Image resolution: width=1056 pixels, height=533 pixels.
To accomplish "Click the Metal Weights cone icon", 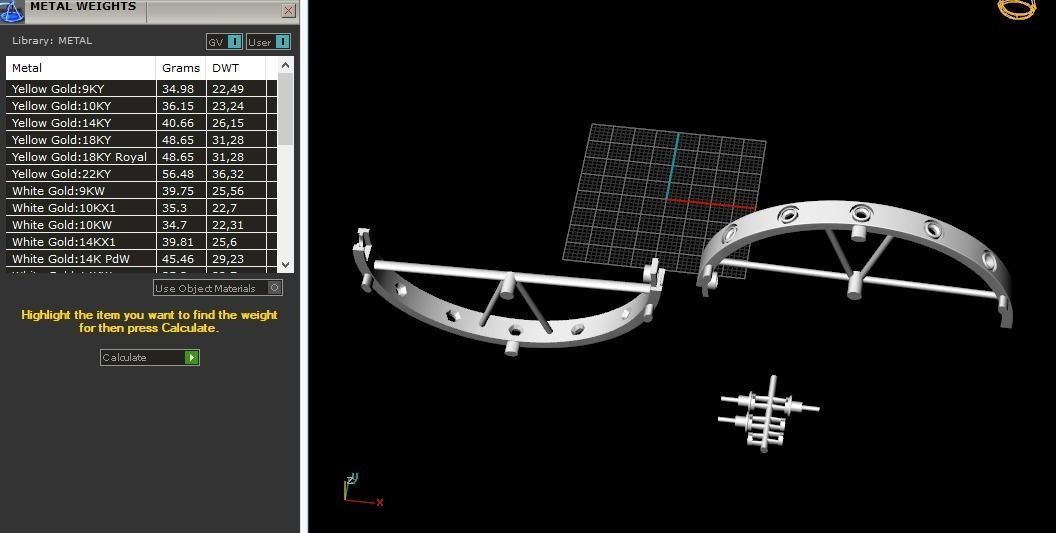I will [11, 11].
